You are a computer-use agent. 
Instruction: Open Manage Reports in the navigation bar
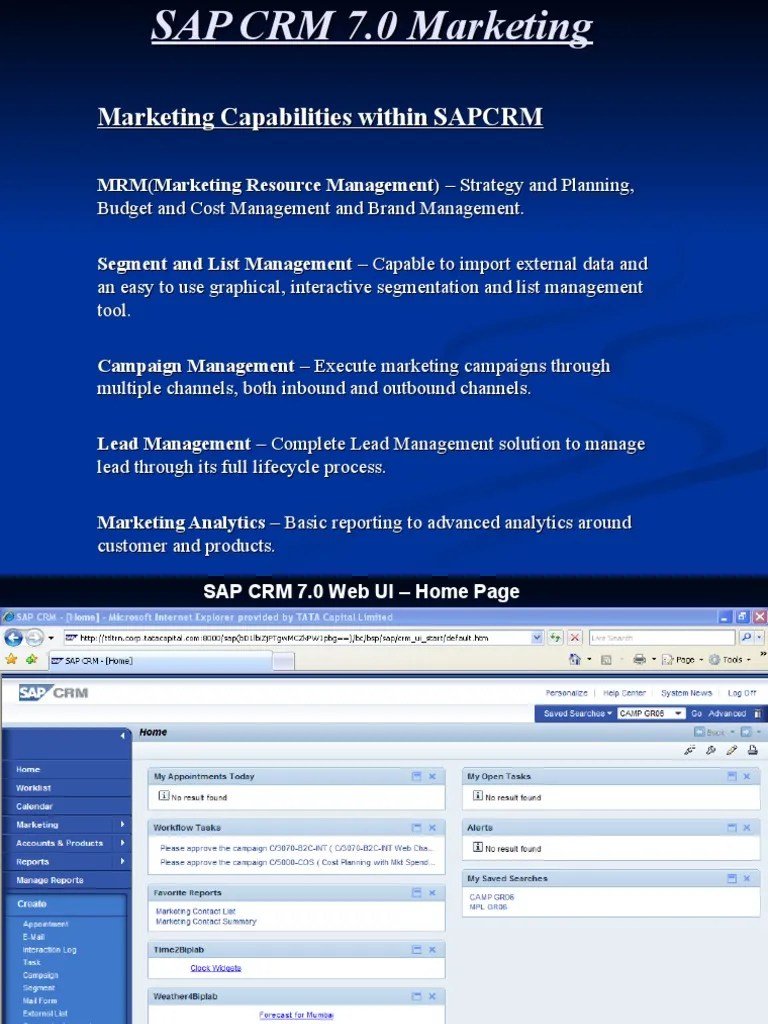click(50, 880)
